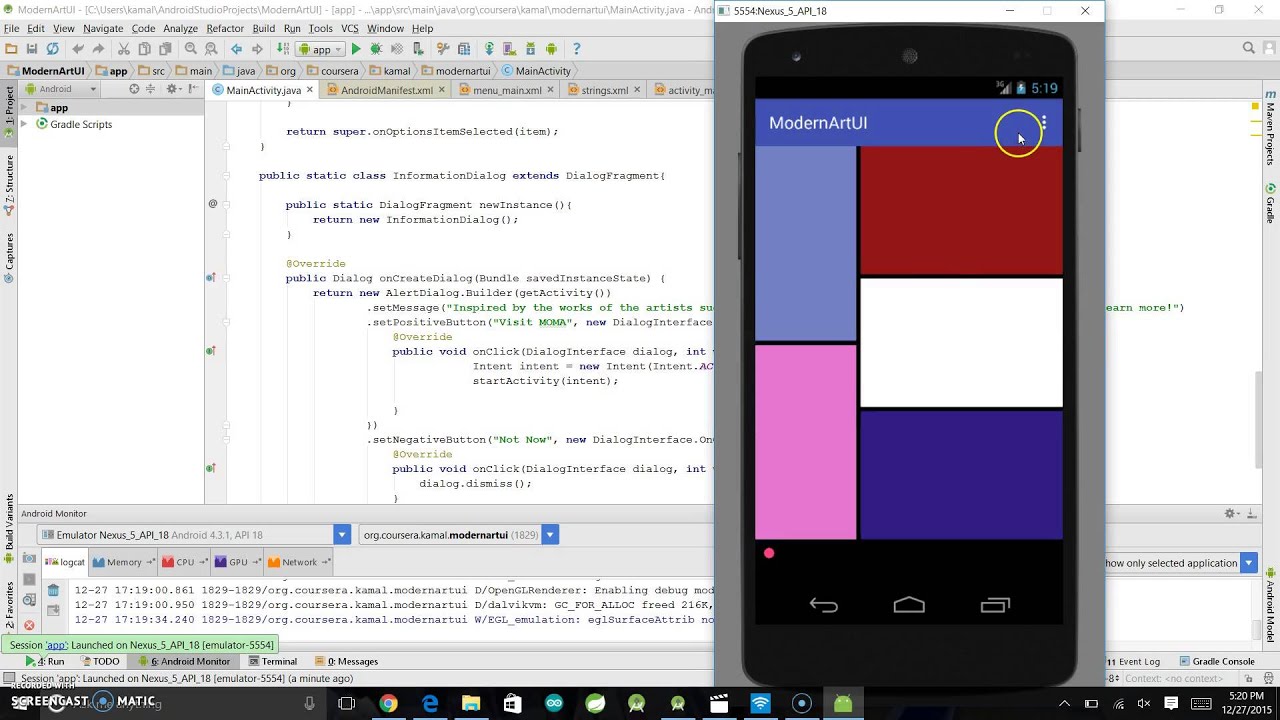Click the Synchronize toolbar icon
Screen dimensions: 1280x720
[52, 49]
